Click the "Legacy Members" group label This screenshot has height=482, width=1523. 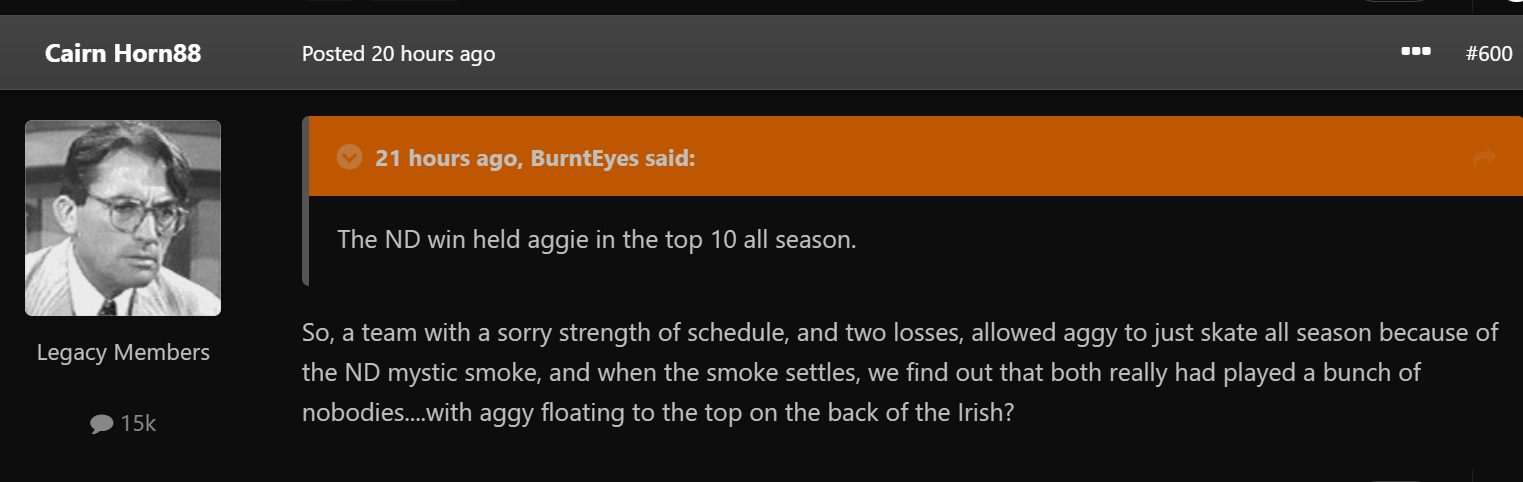[x=123, y=352]
